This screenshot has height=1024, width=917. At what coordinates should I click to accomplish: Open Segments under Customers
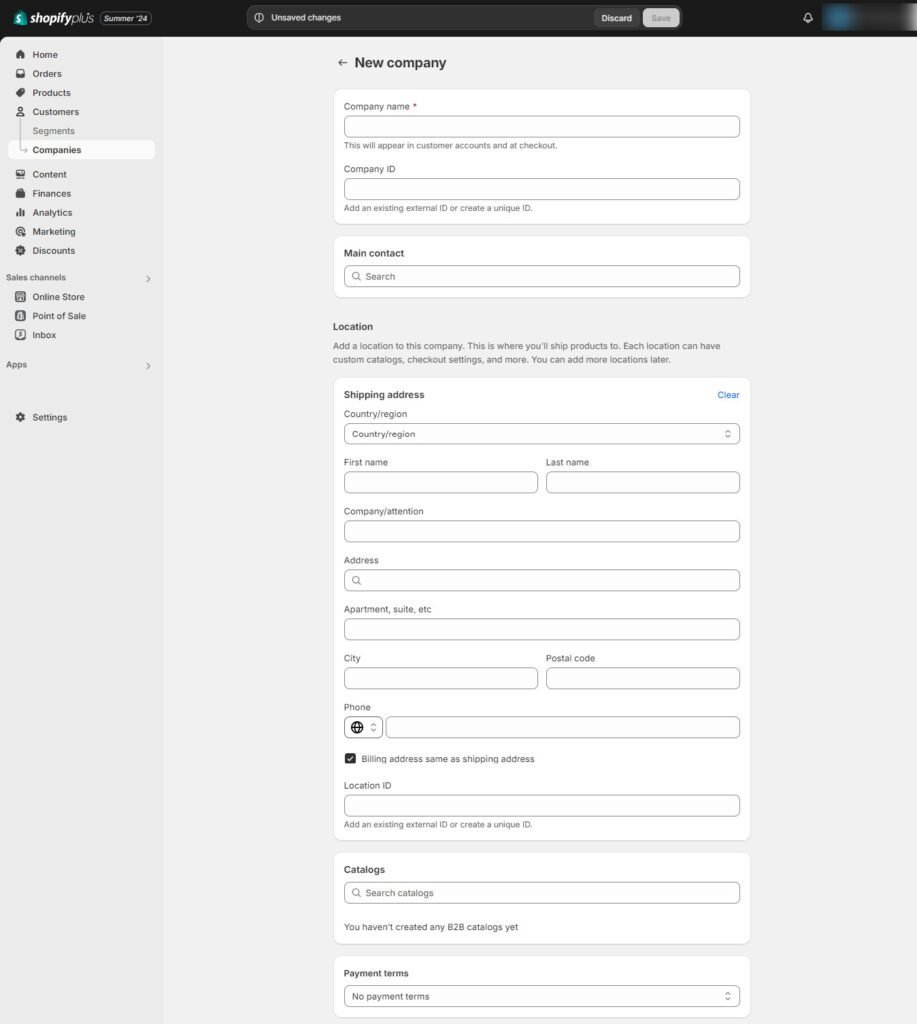click(x=54, y=131)
